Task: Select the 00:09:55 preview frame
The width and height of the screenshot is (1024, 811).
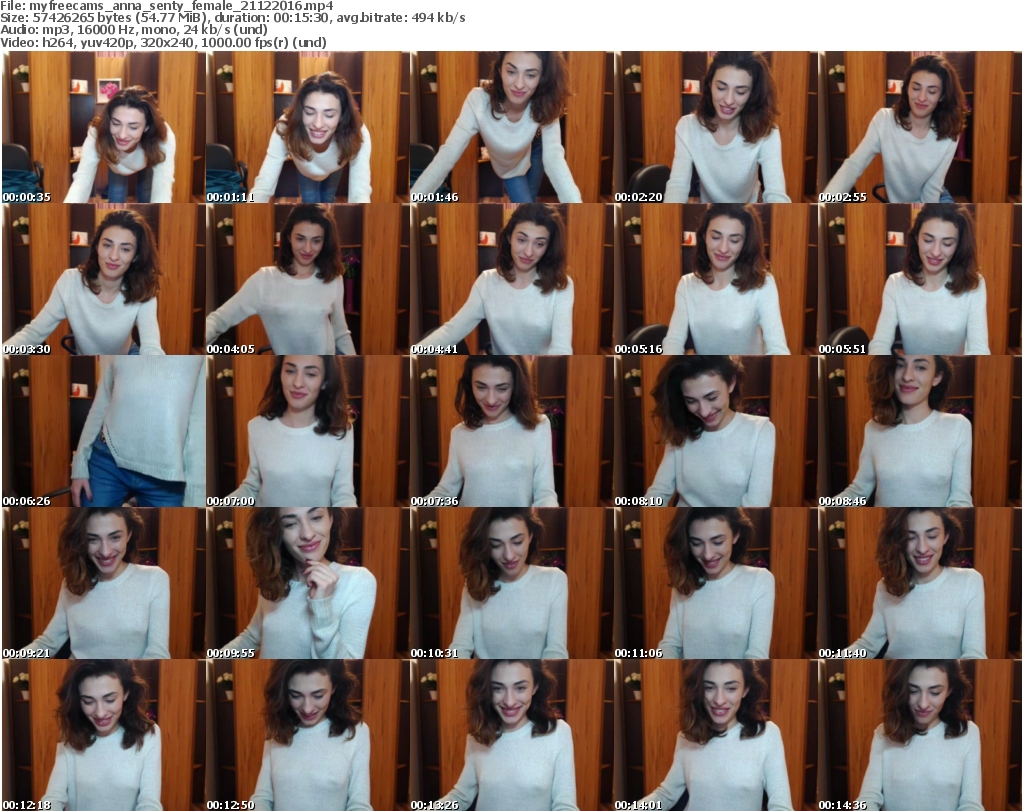Action: tap(308, 584)
